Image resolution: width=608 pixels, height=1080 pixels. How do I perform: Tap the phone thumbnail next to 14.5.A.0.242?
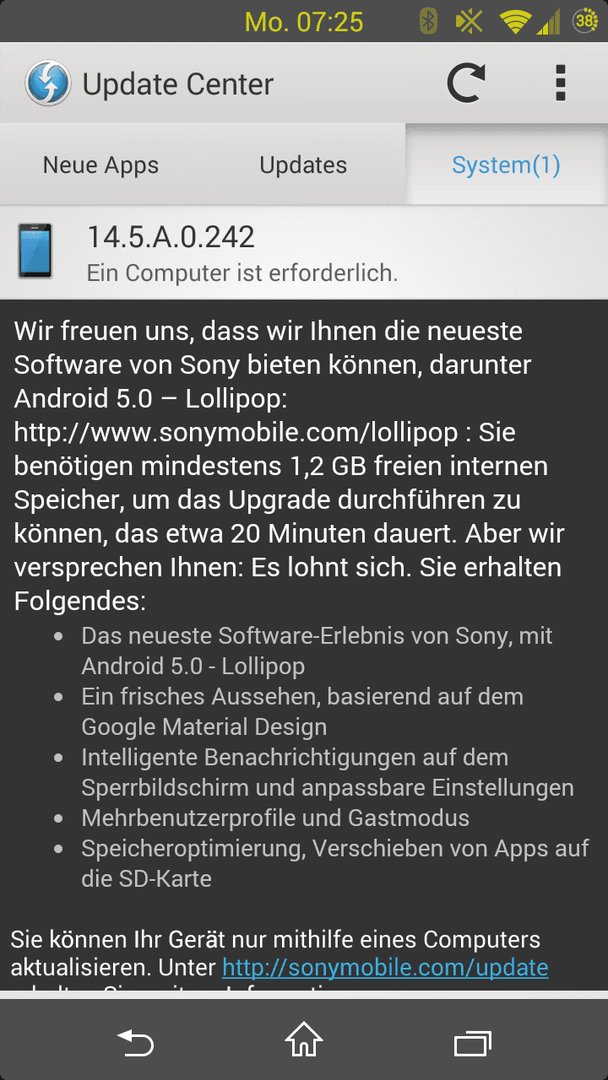coord(36,251)
